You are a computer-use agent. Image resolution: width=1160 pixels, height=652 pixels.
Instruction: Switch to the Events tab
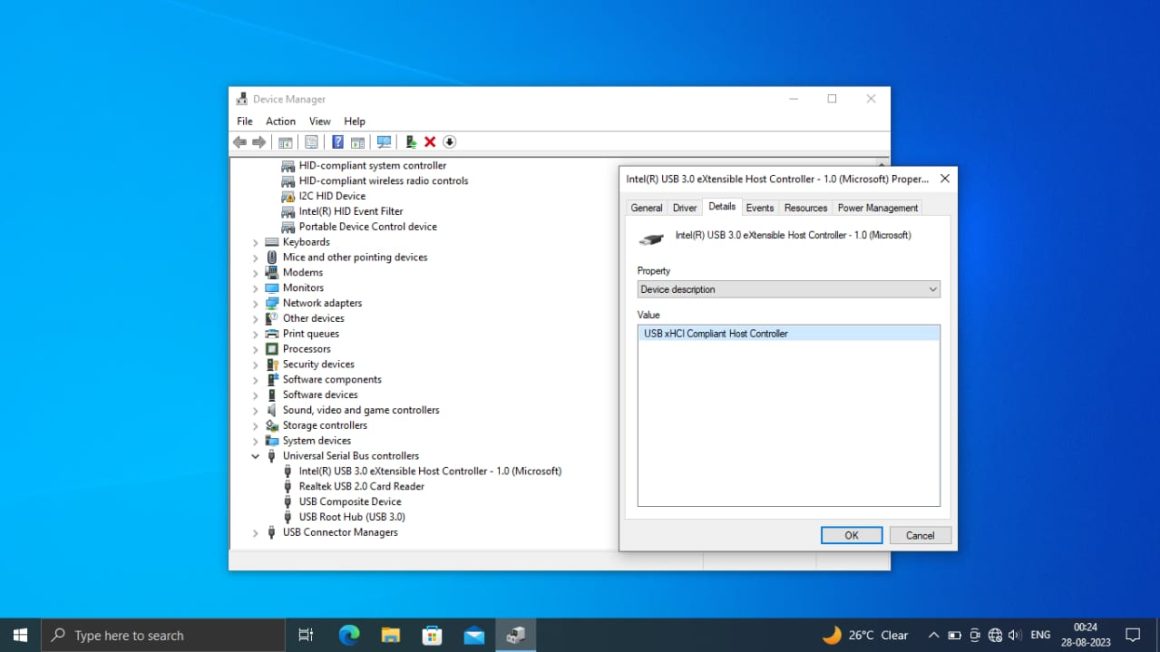[x=759, y=208]
